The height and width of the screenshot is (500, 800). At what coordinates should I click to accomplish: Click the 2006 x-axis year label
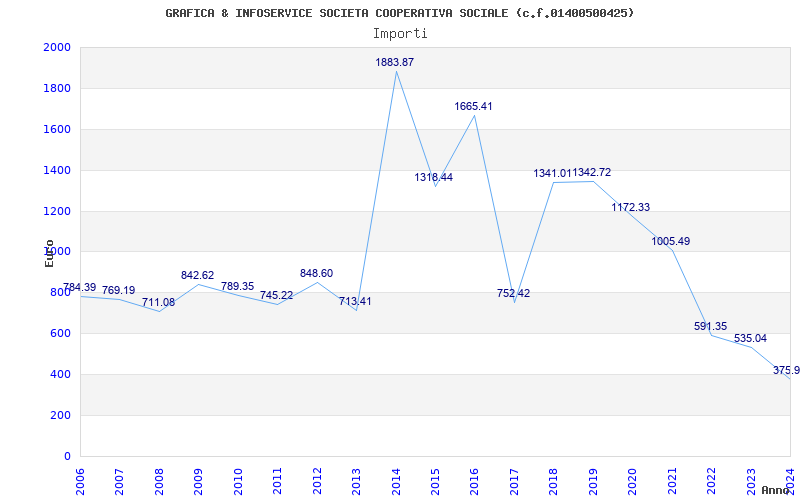pyautogui.click(x=80, y=482)
